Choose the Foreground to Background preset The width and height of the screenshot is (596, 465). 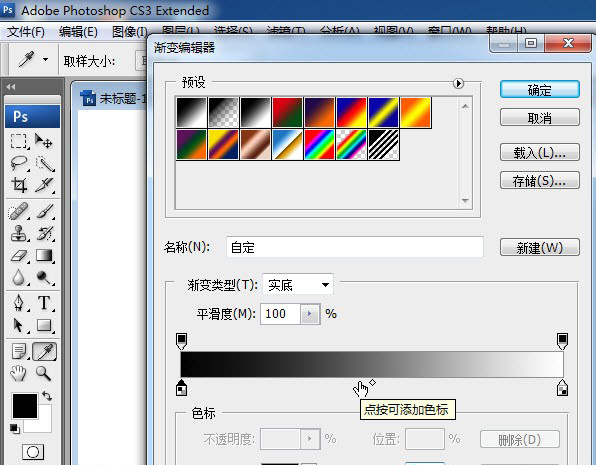[x=192, y=113]
